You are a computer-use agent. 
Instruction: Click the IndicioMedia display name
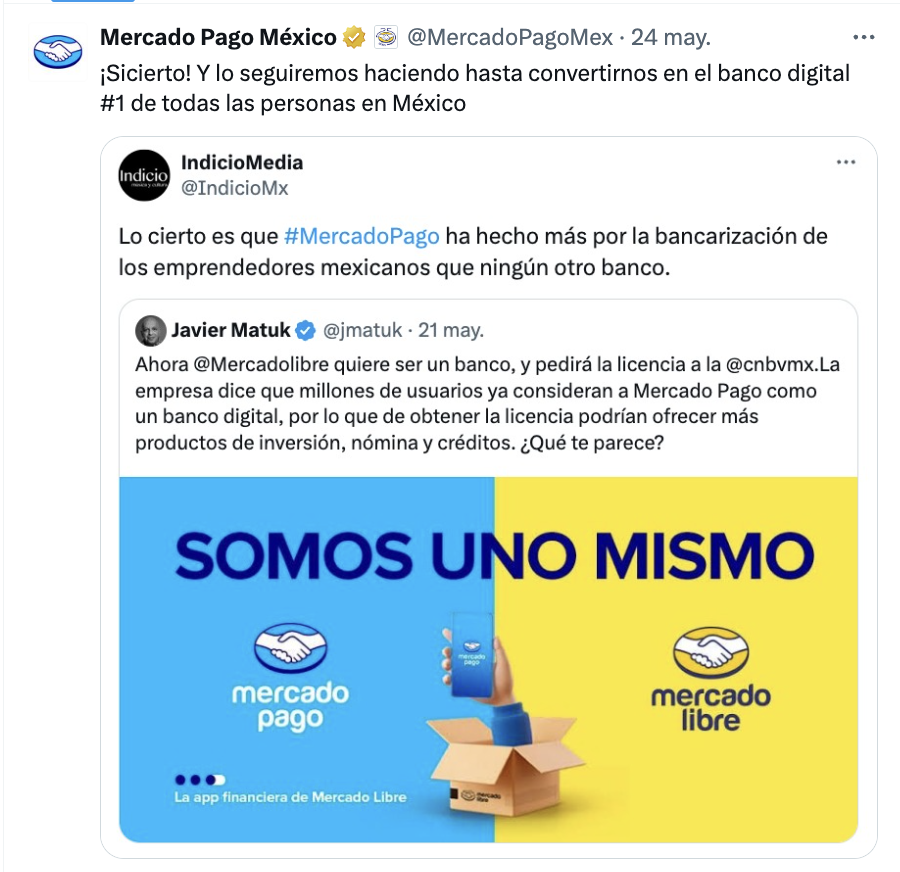point(242,162)
